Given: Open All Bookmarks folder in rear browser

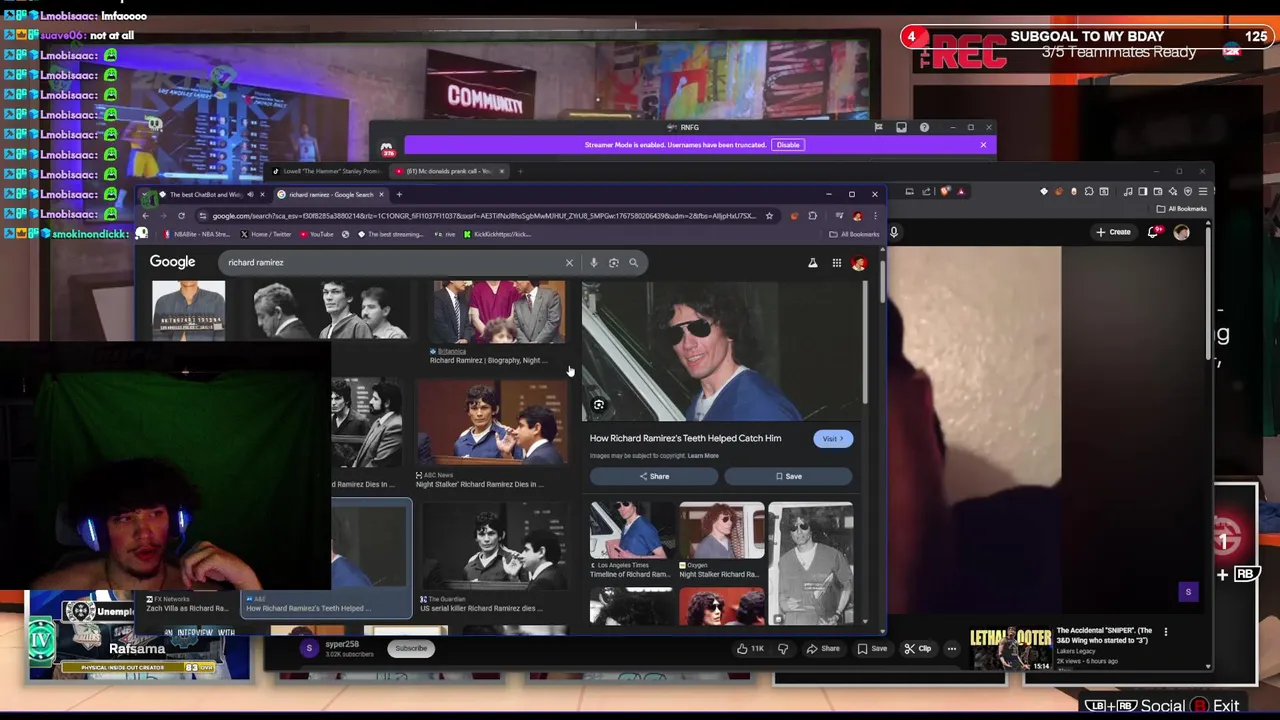Looking at the screenshot, I should (x=1182, y=209).
